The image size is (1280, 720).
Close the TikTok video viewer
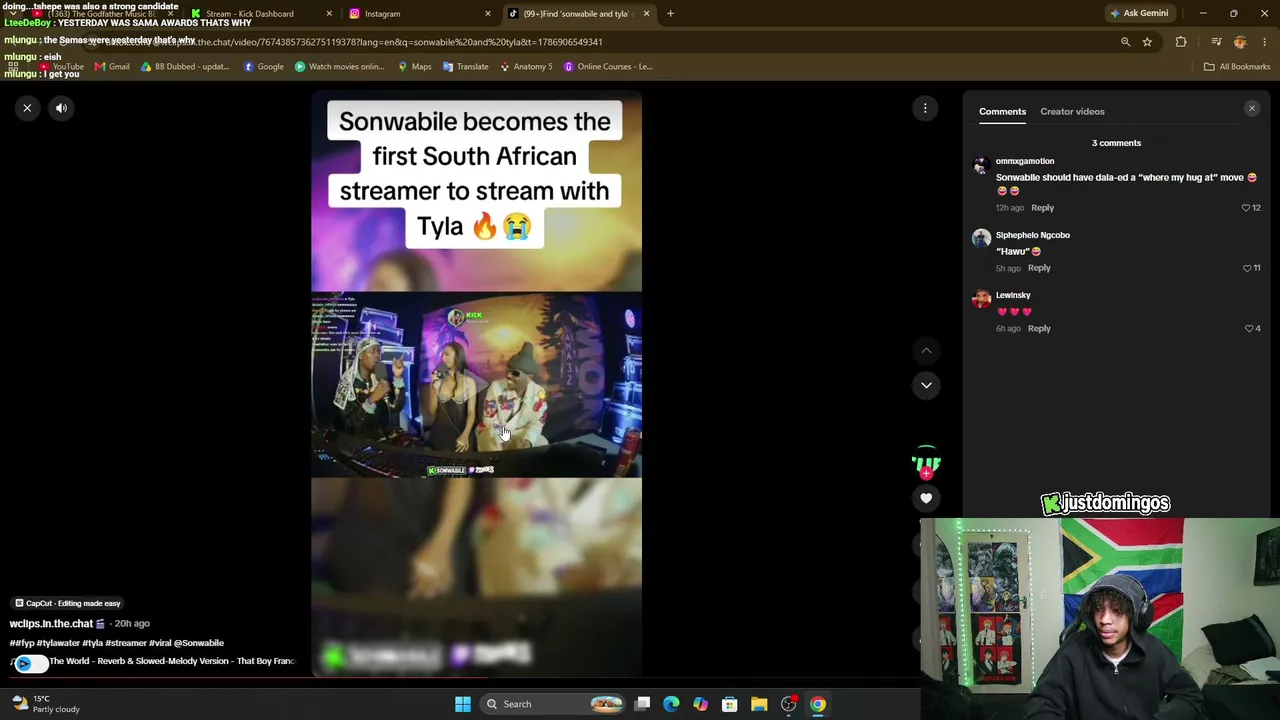27,108
